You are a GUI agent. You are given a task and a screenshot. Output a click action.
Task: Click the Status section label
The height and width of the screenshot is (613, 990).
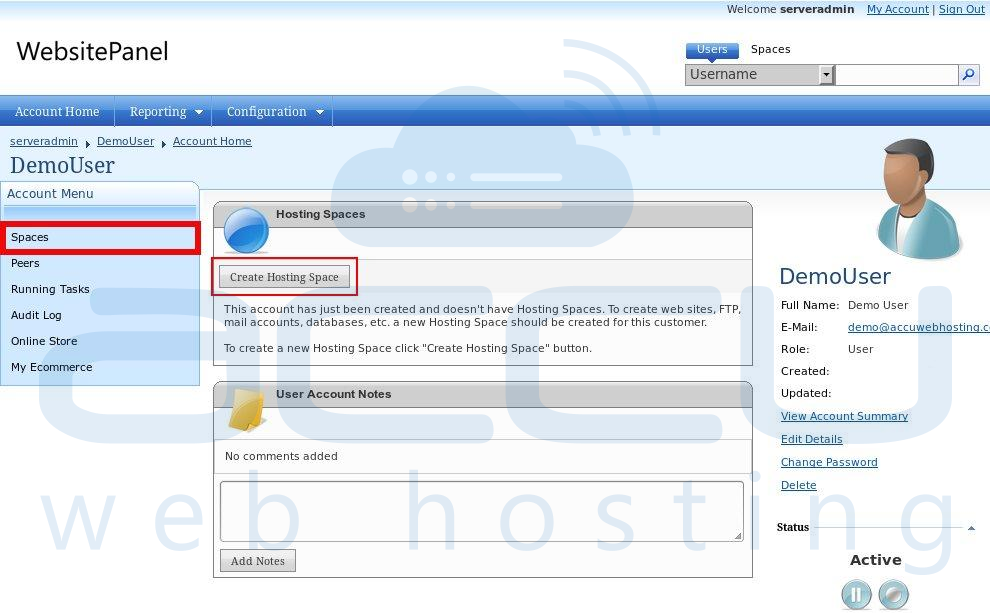(x=792, y=527)
